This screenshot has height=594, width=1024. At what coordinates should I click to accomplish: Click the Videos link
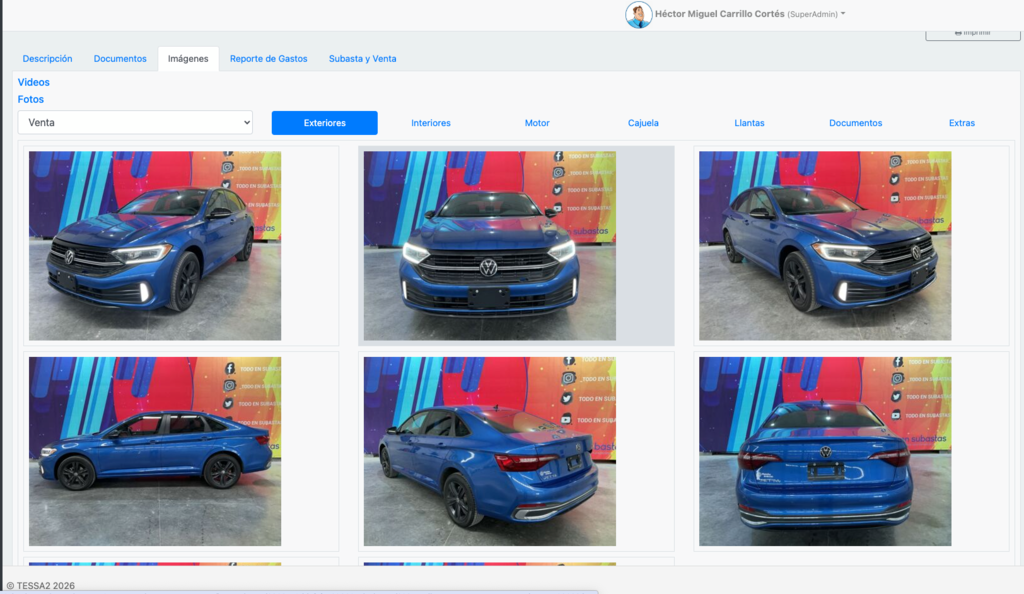pos(33,82)
